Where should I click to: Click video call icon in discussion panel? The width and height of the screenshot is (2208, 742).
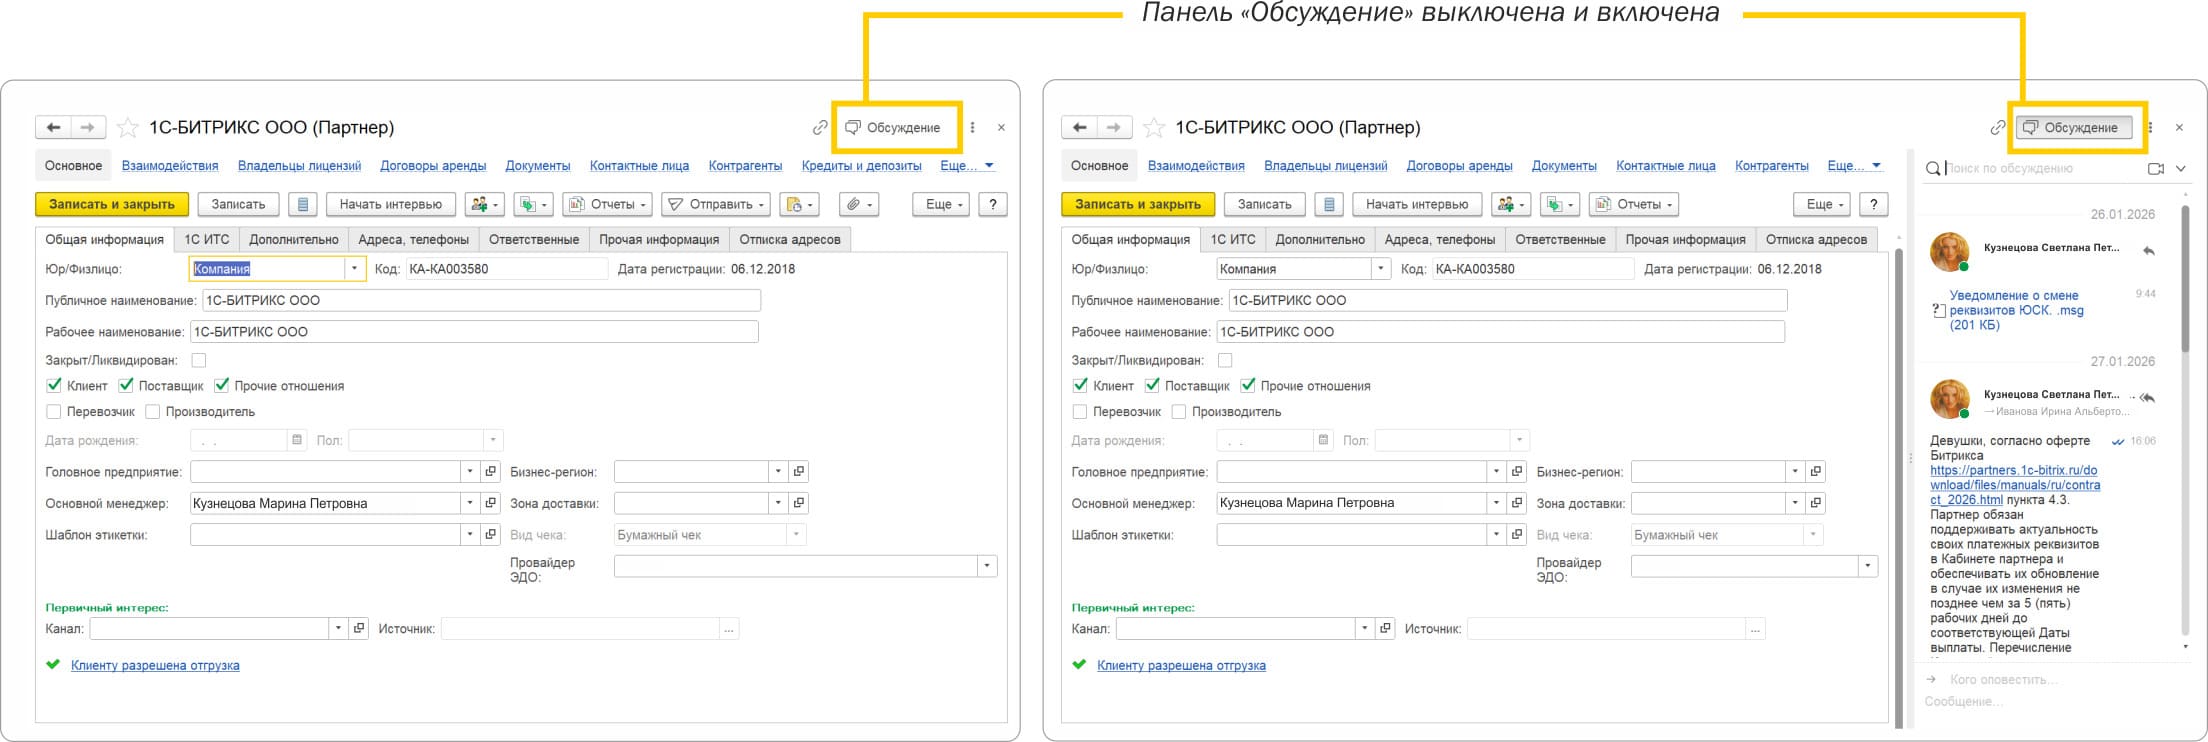[2156, 168]
